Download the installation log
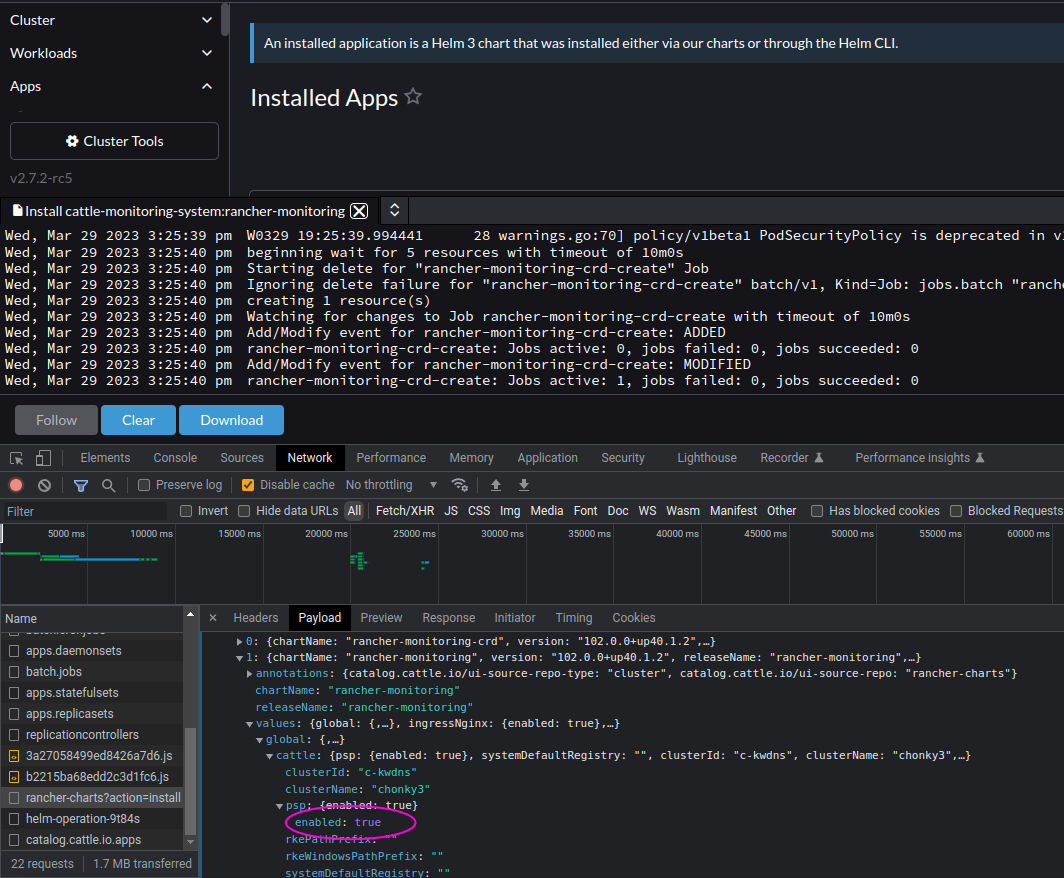 pyautogui.click(x=231, y=420)
